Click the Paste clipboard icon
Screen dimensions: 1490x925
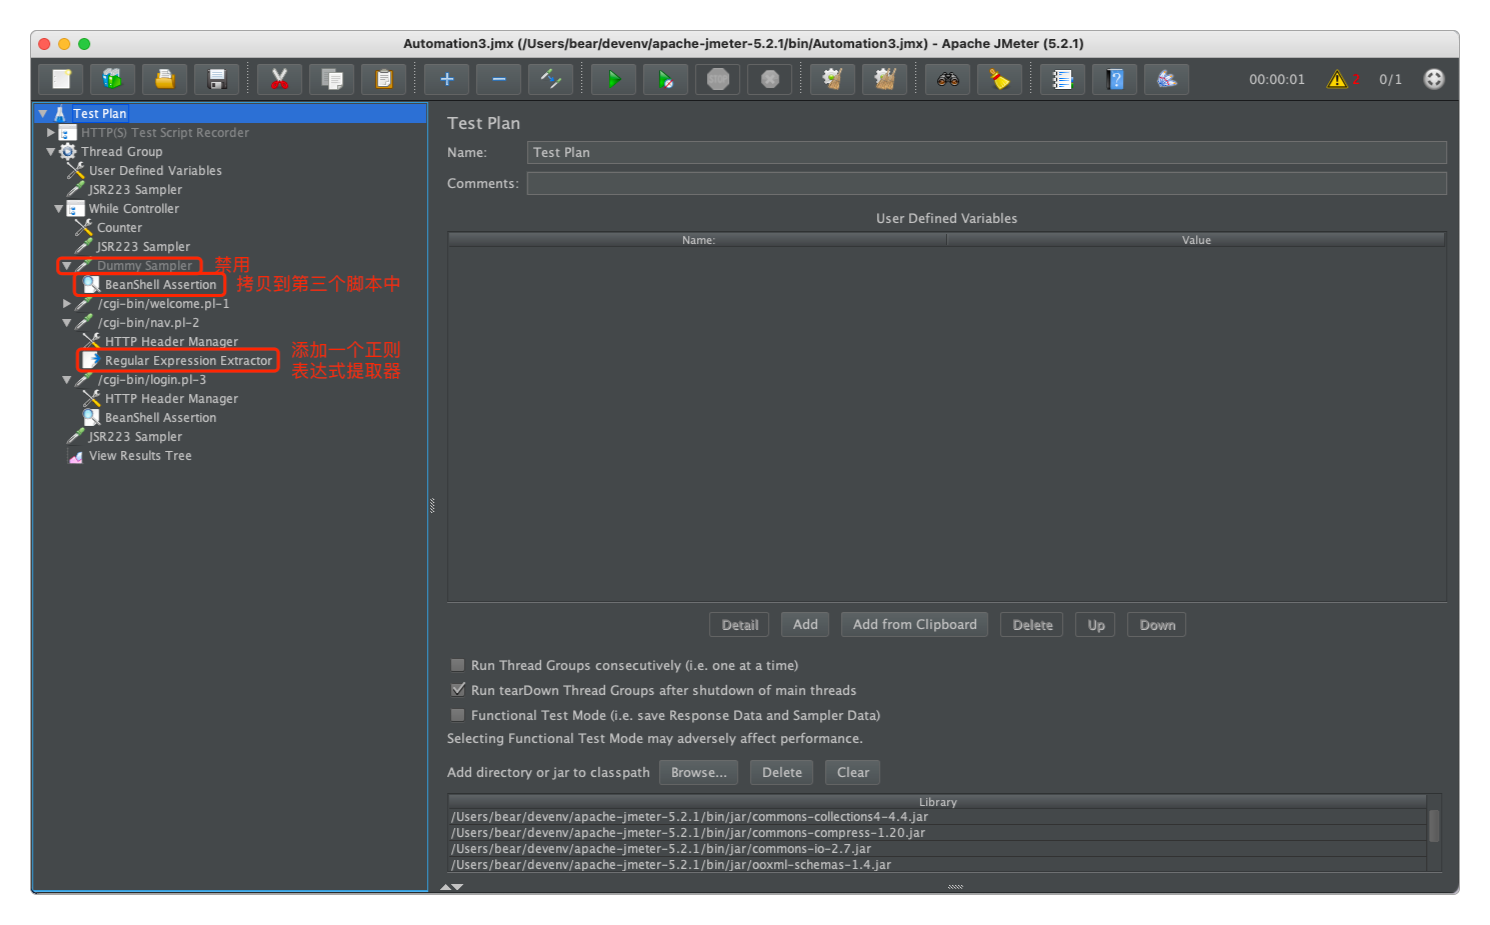point(383,79)
